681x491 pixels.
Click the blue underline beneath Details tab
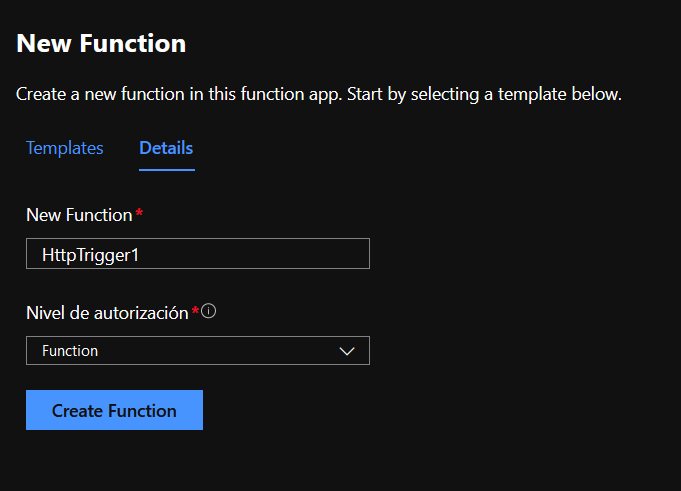[x=167, y=170]
